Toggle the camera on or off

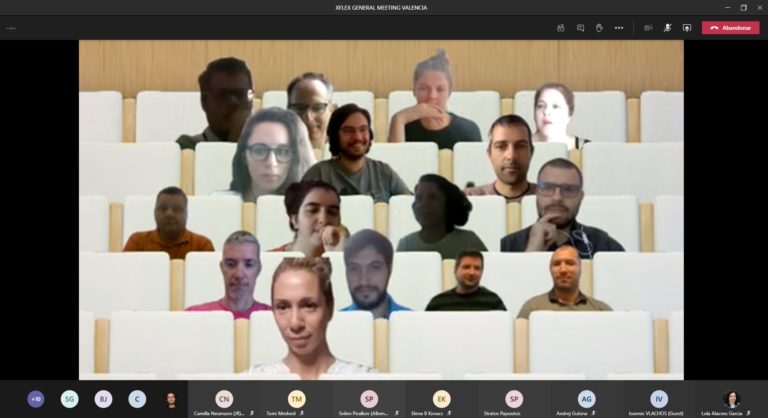tap(648, 28)
